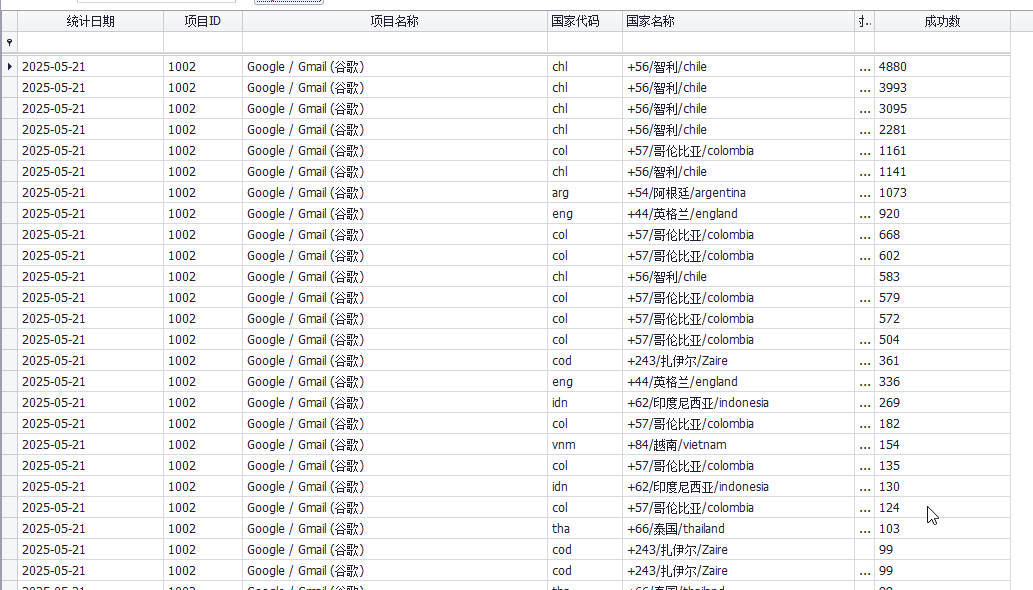Select +66/泰国/thailand in the 103 row
This screenshot has height=590, width=1033.
pyautogui.click(x=739, y=529)
